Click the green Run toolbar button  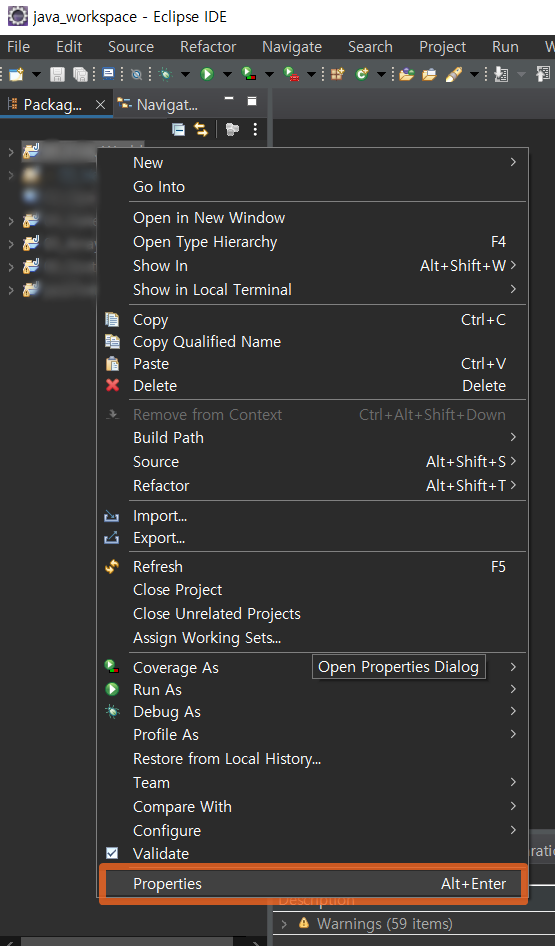[x=207, y=74]
